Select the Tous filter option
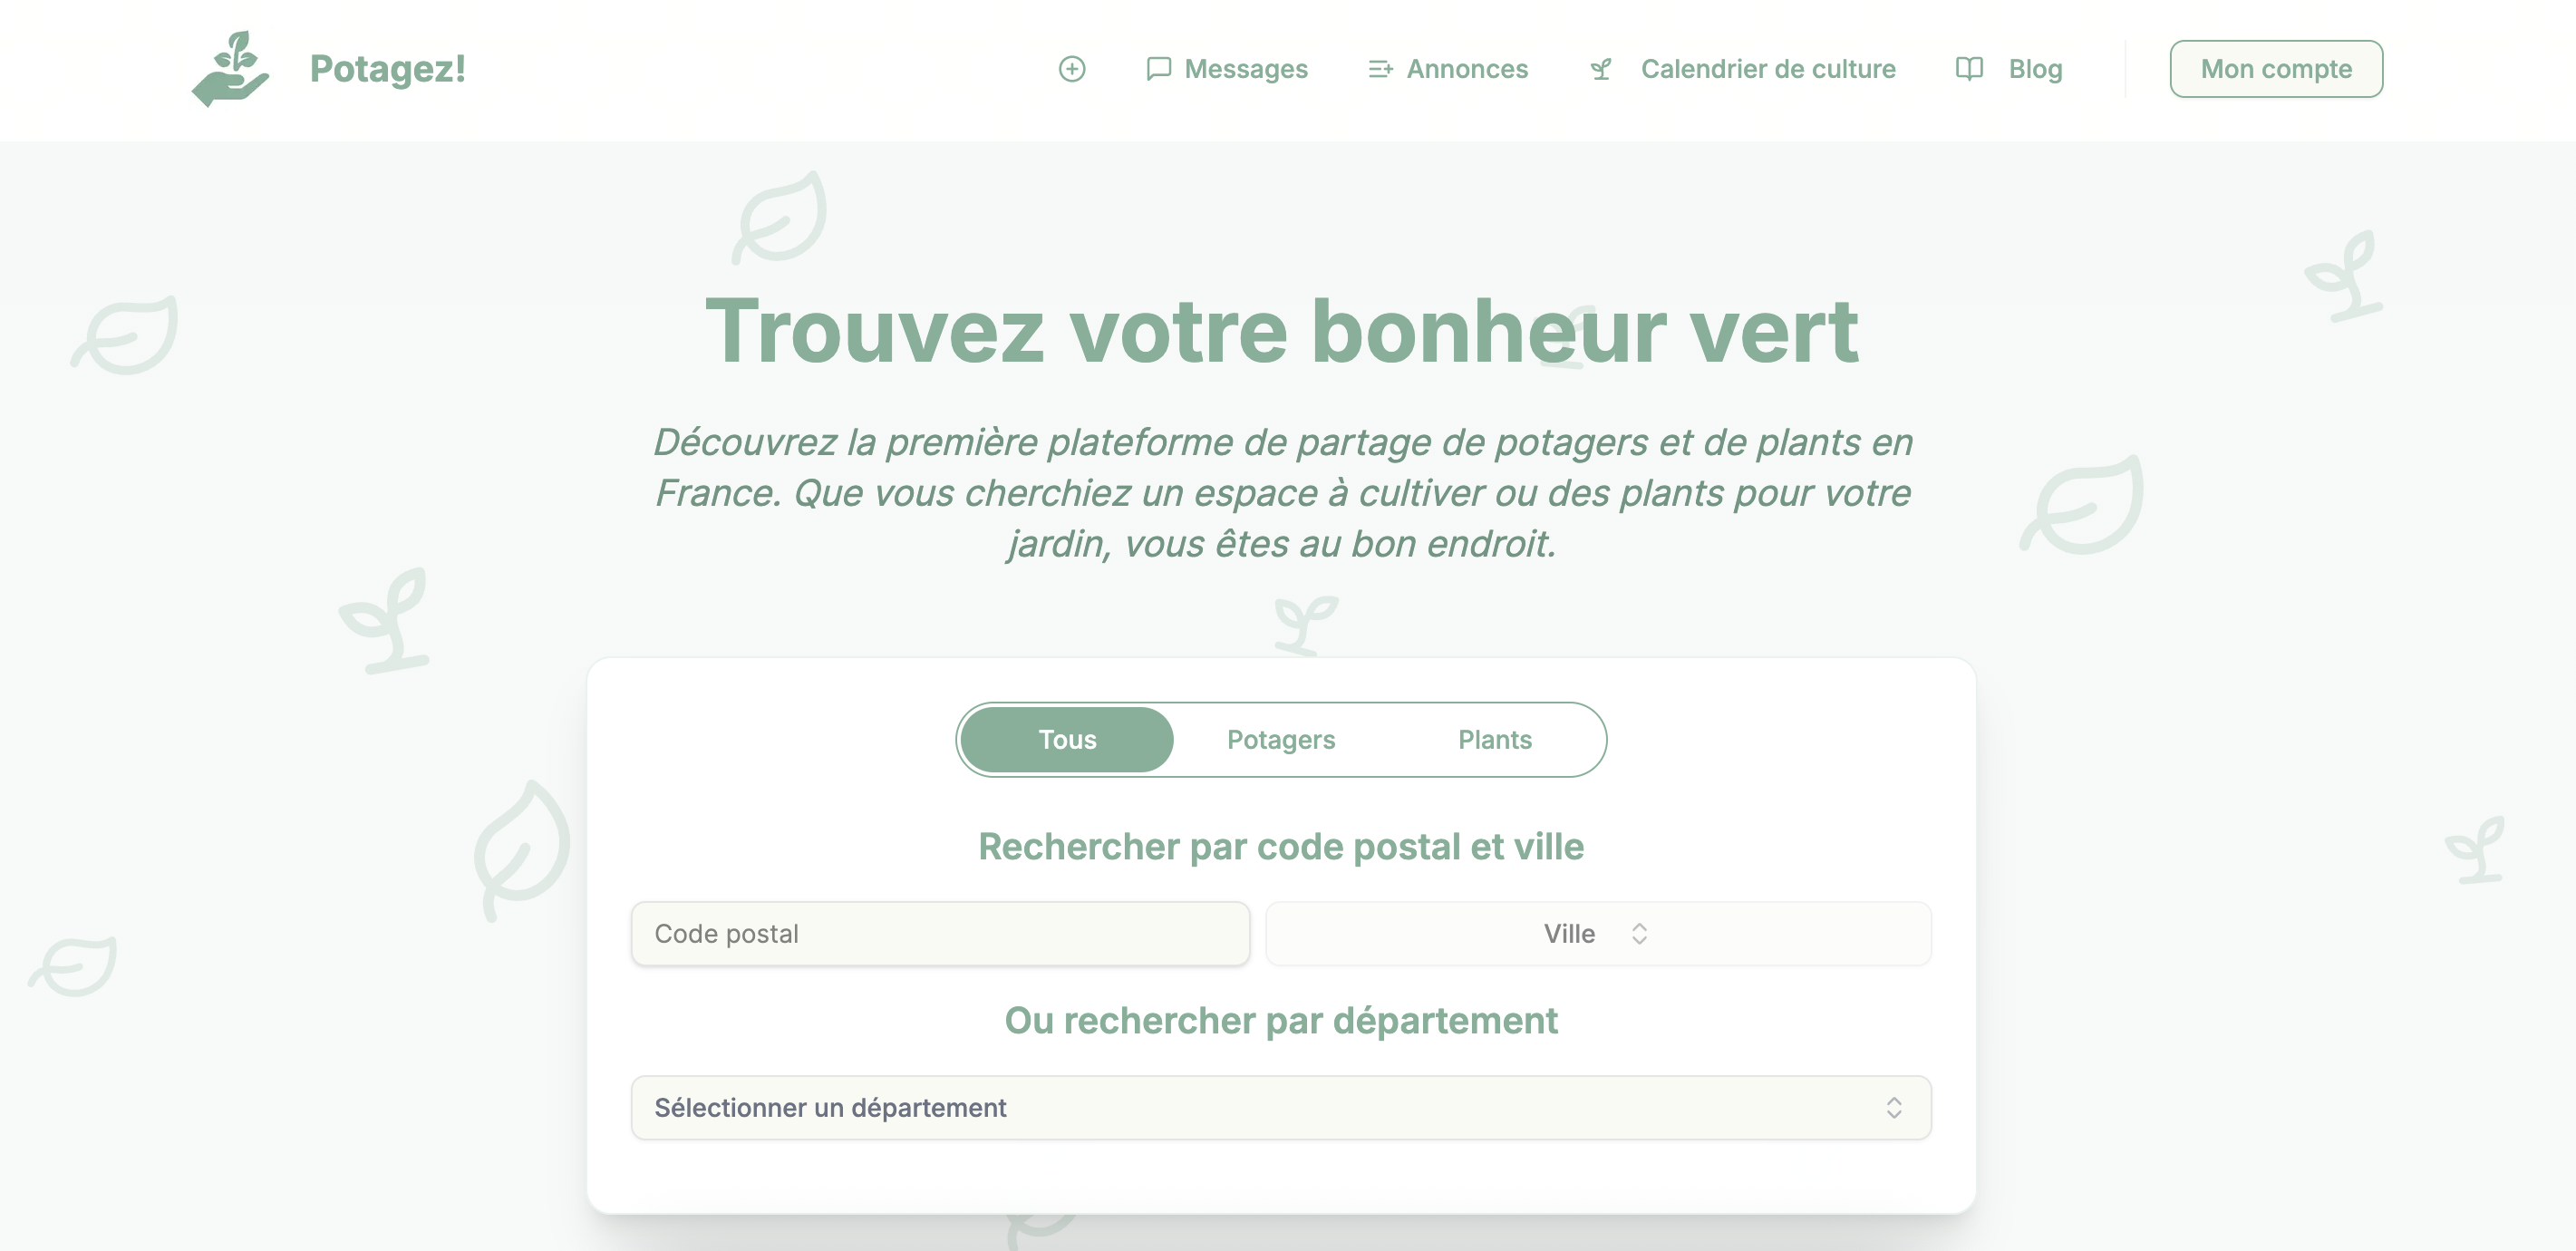 (1066, 739)
